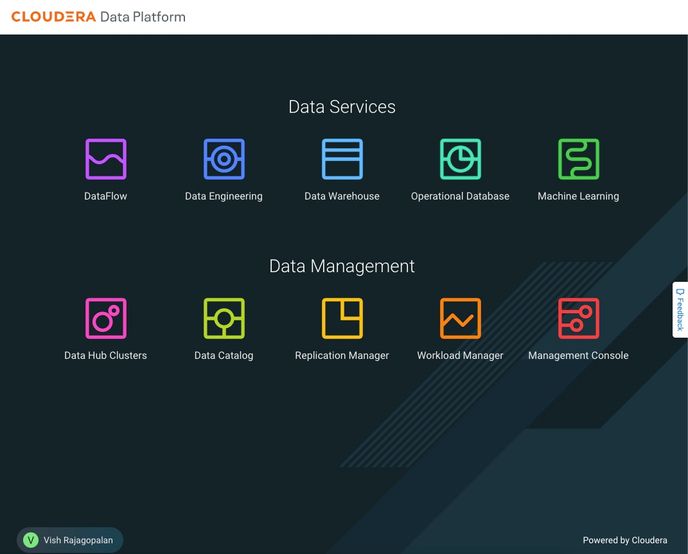Click the Replication Manager text label
688x554 pixels.
(342, 355)
